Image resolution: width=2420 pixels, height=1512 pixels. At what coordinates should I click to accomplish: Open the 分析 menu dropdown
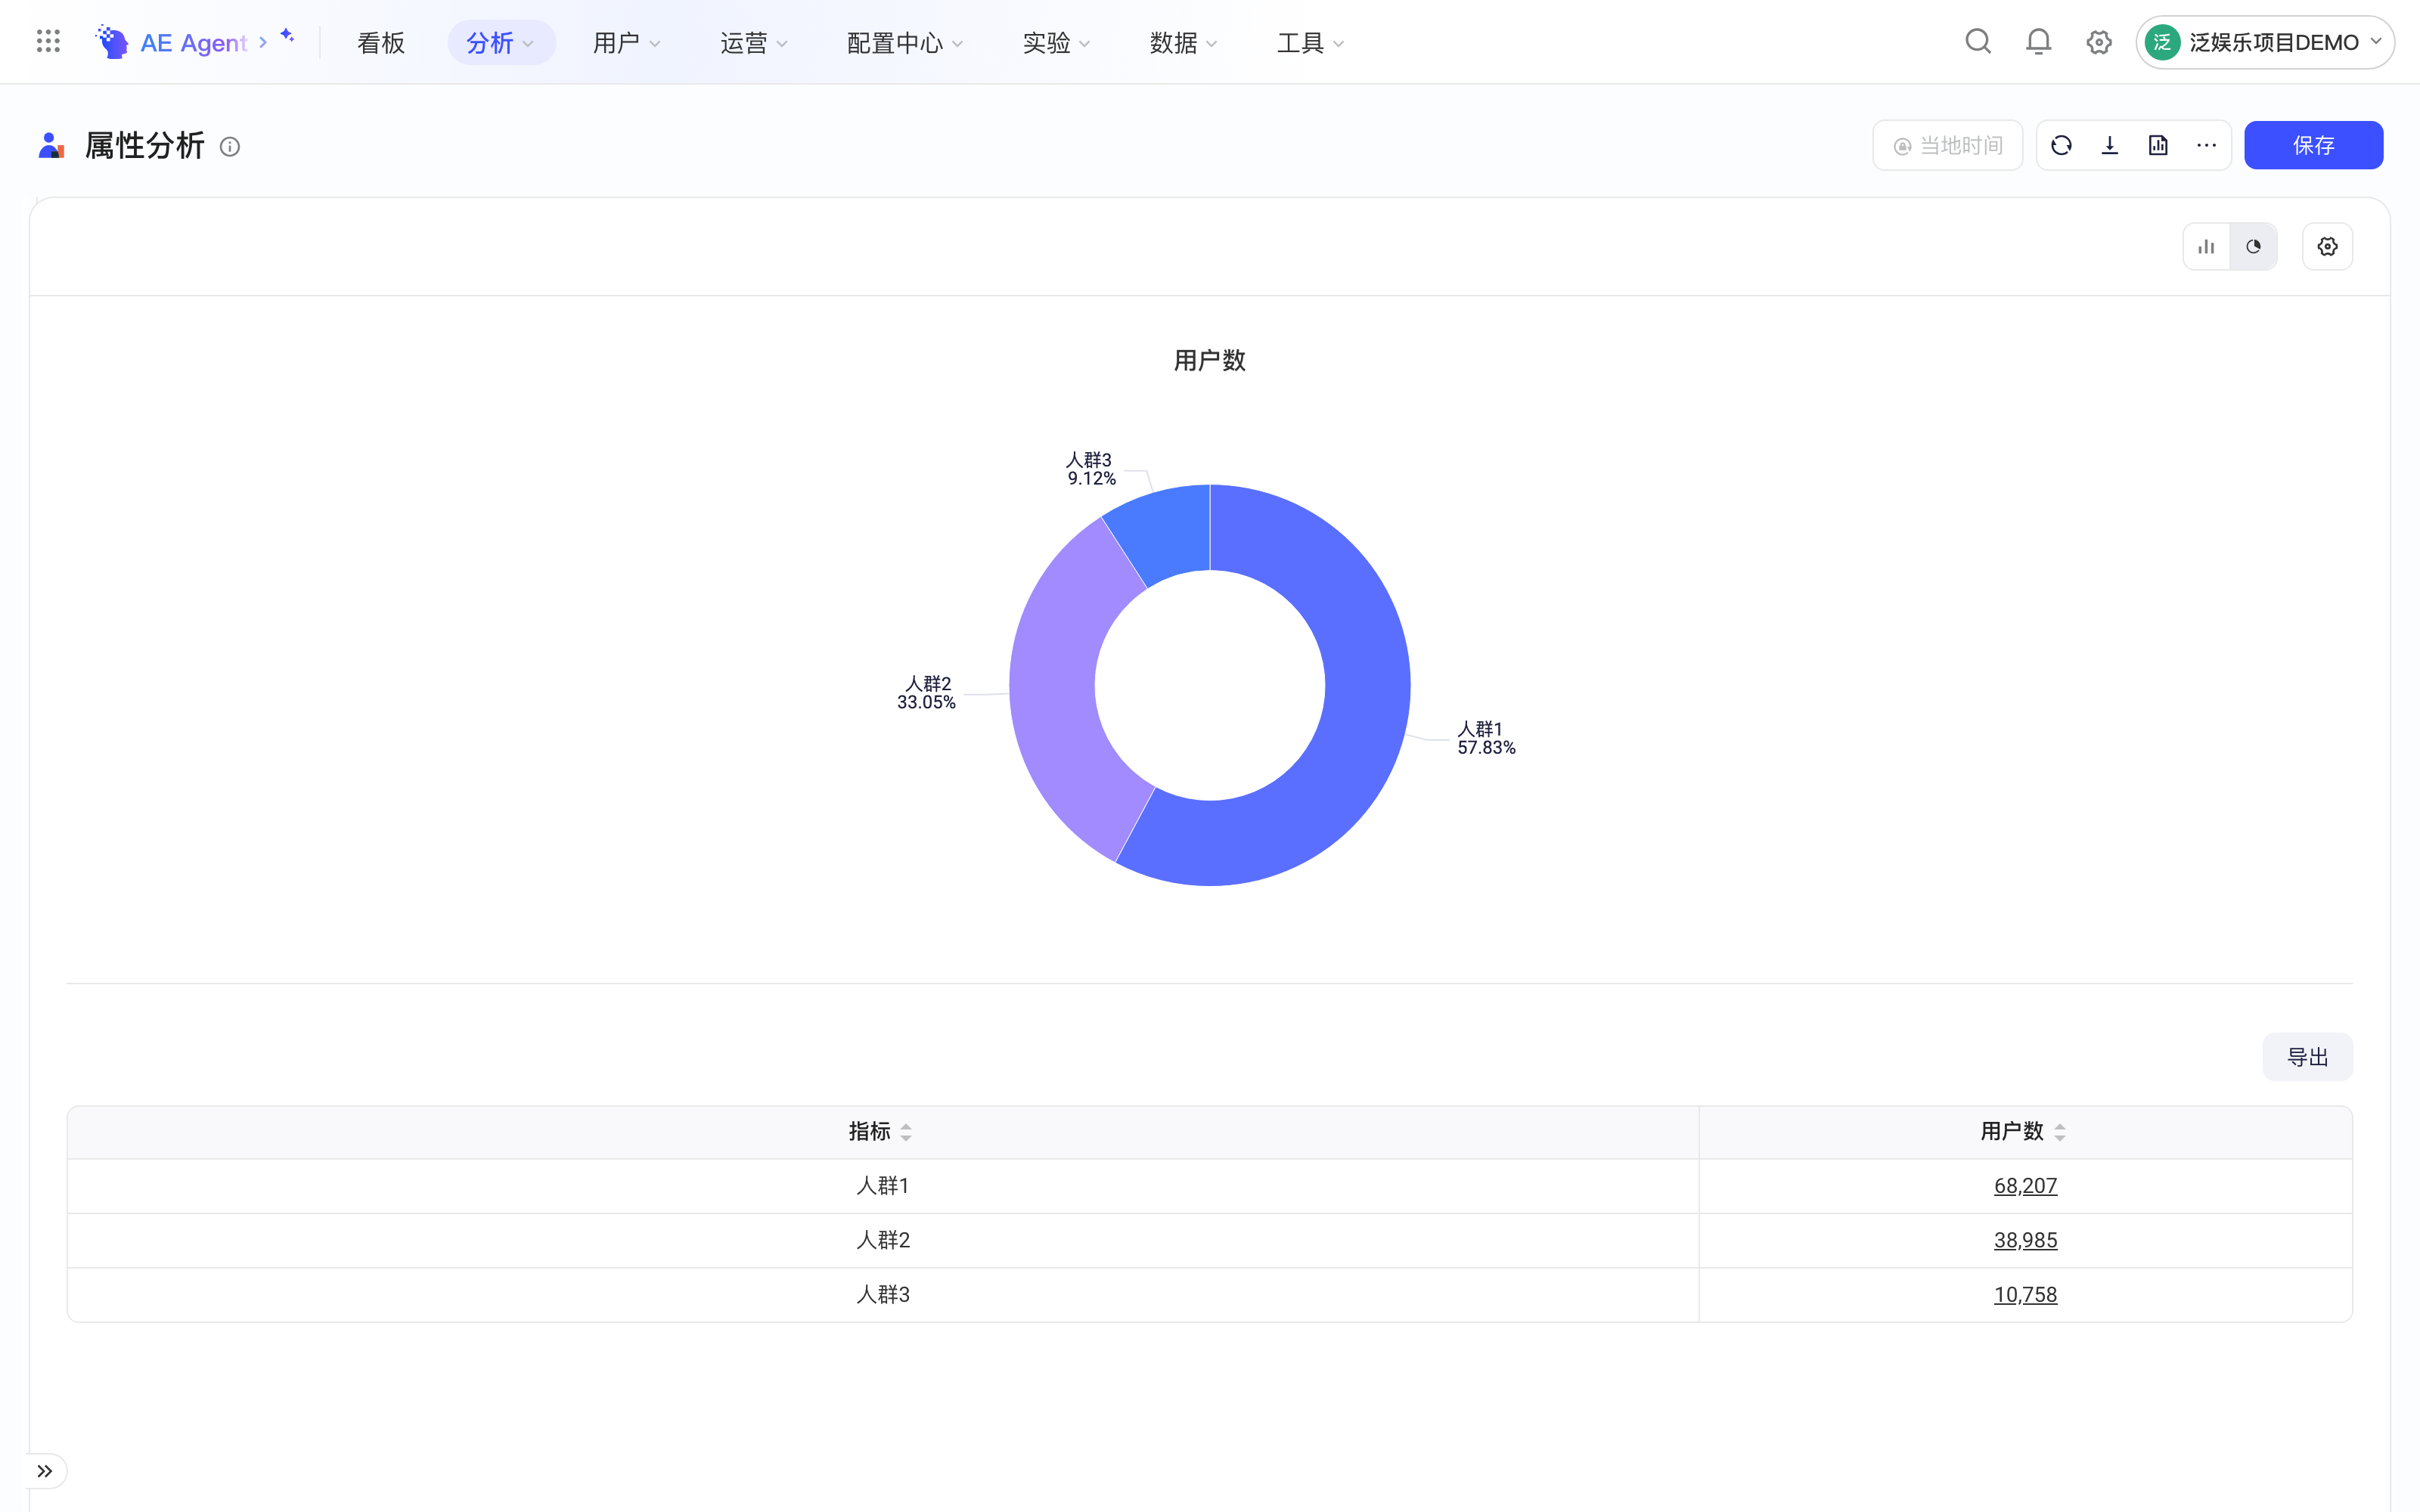(x=501, y=42)
